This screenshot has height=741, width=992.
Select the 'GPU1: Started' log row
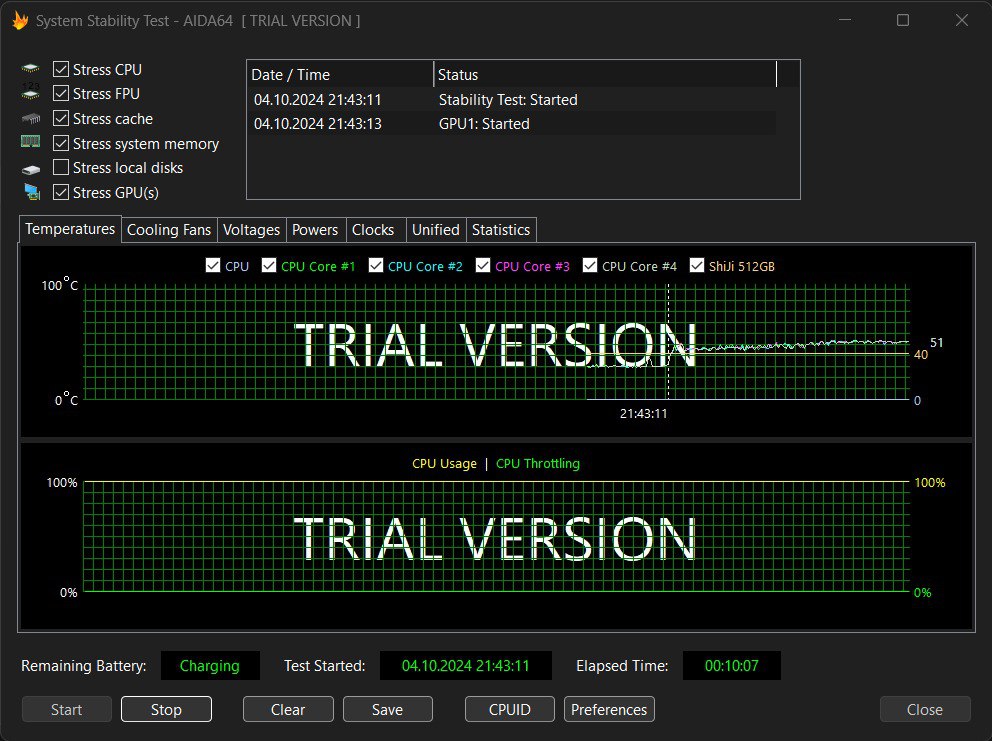coord(511,124)
